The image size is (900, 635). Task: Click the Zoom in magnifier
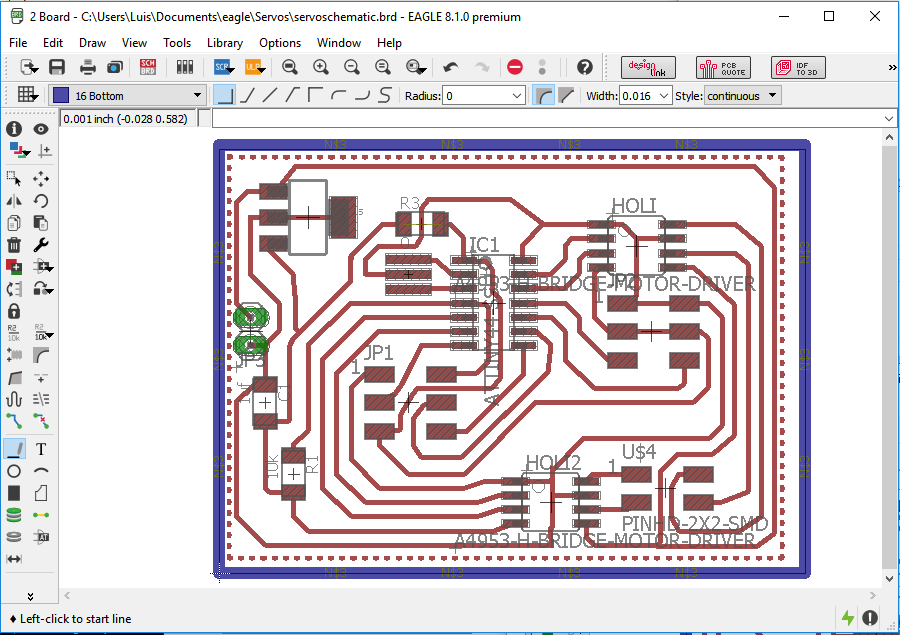tap(321, 68)
